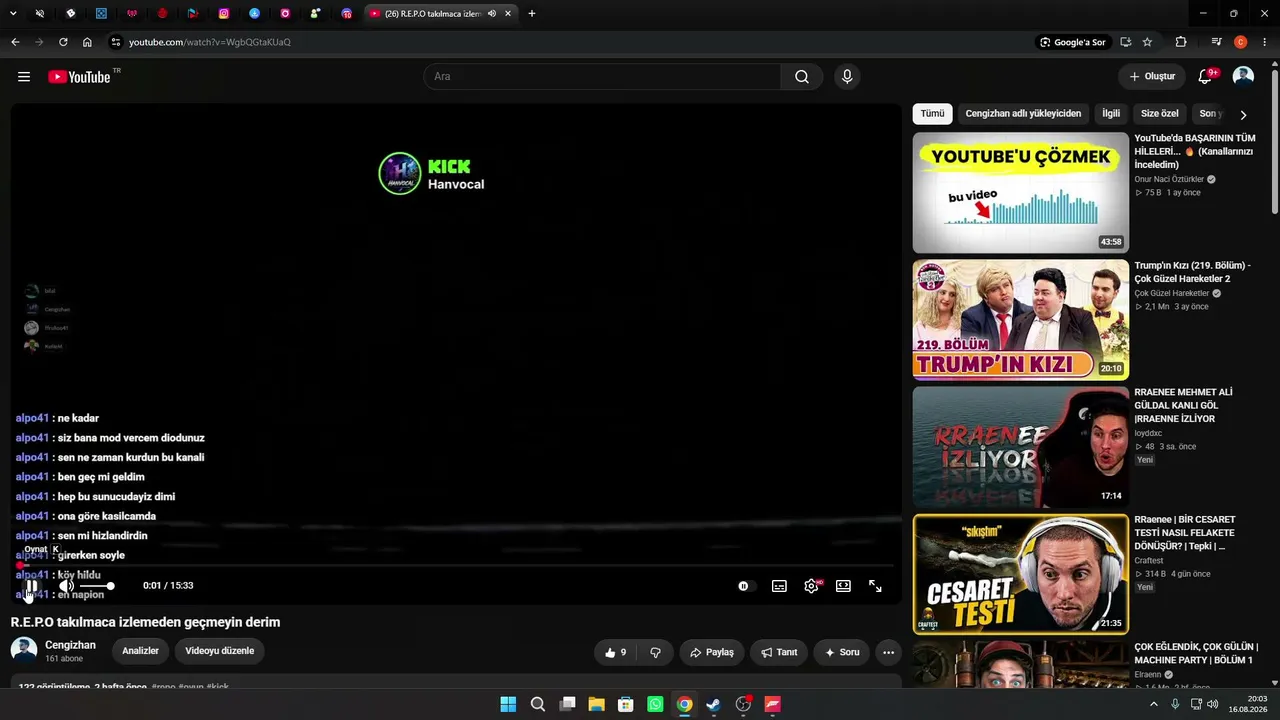The width and height of the screenshot is (1280, 720).
Task: Adjust the player volume slider
Action: [x=97, y=586]
